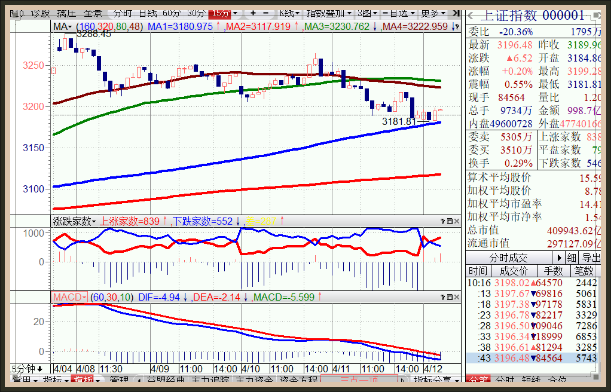
Task: Click the MA parameters (160,320,80,48)
Action: pyautogui.click(x=109, y=26)
